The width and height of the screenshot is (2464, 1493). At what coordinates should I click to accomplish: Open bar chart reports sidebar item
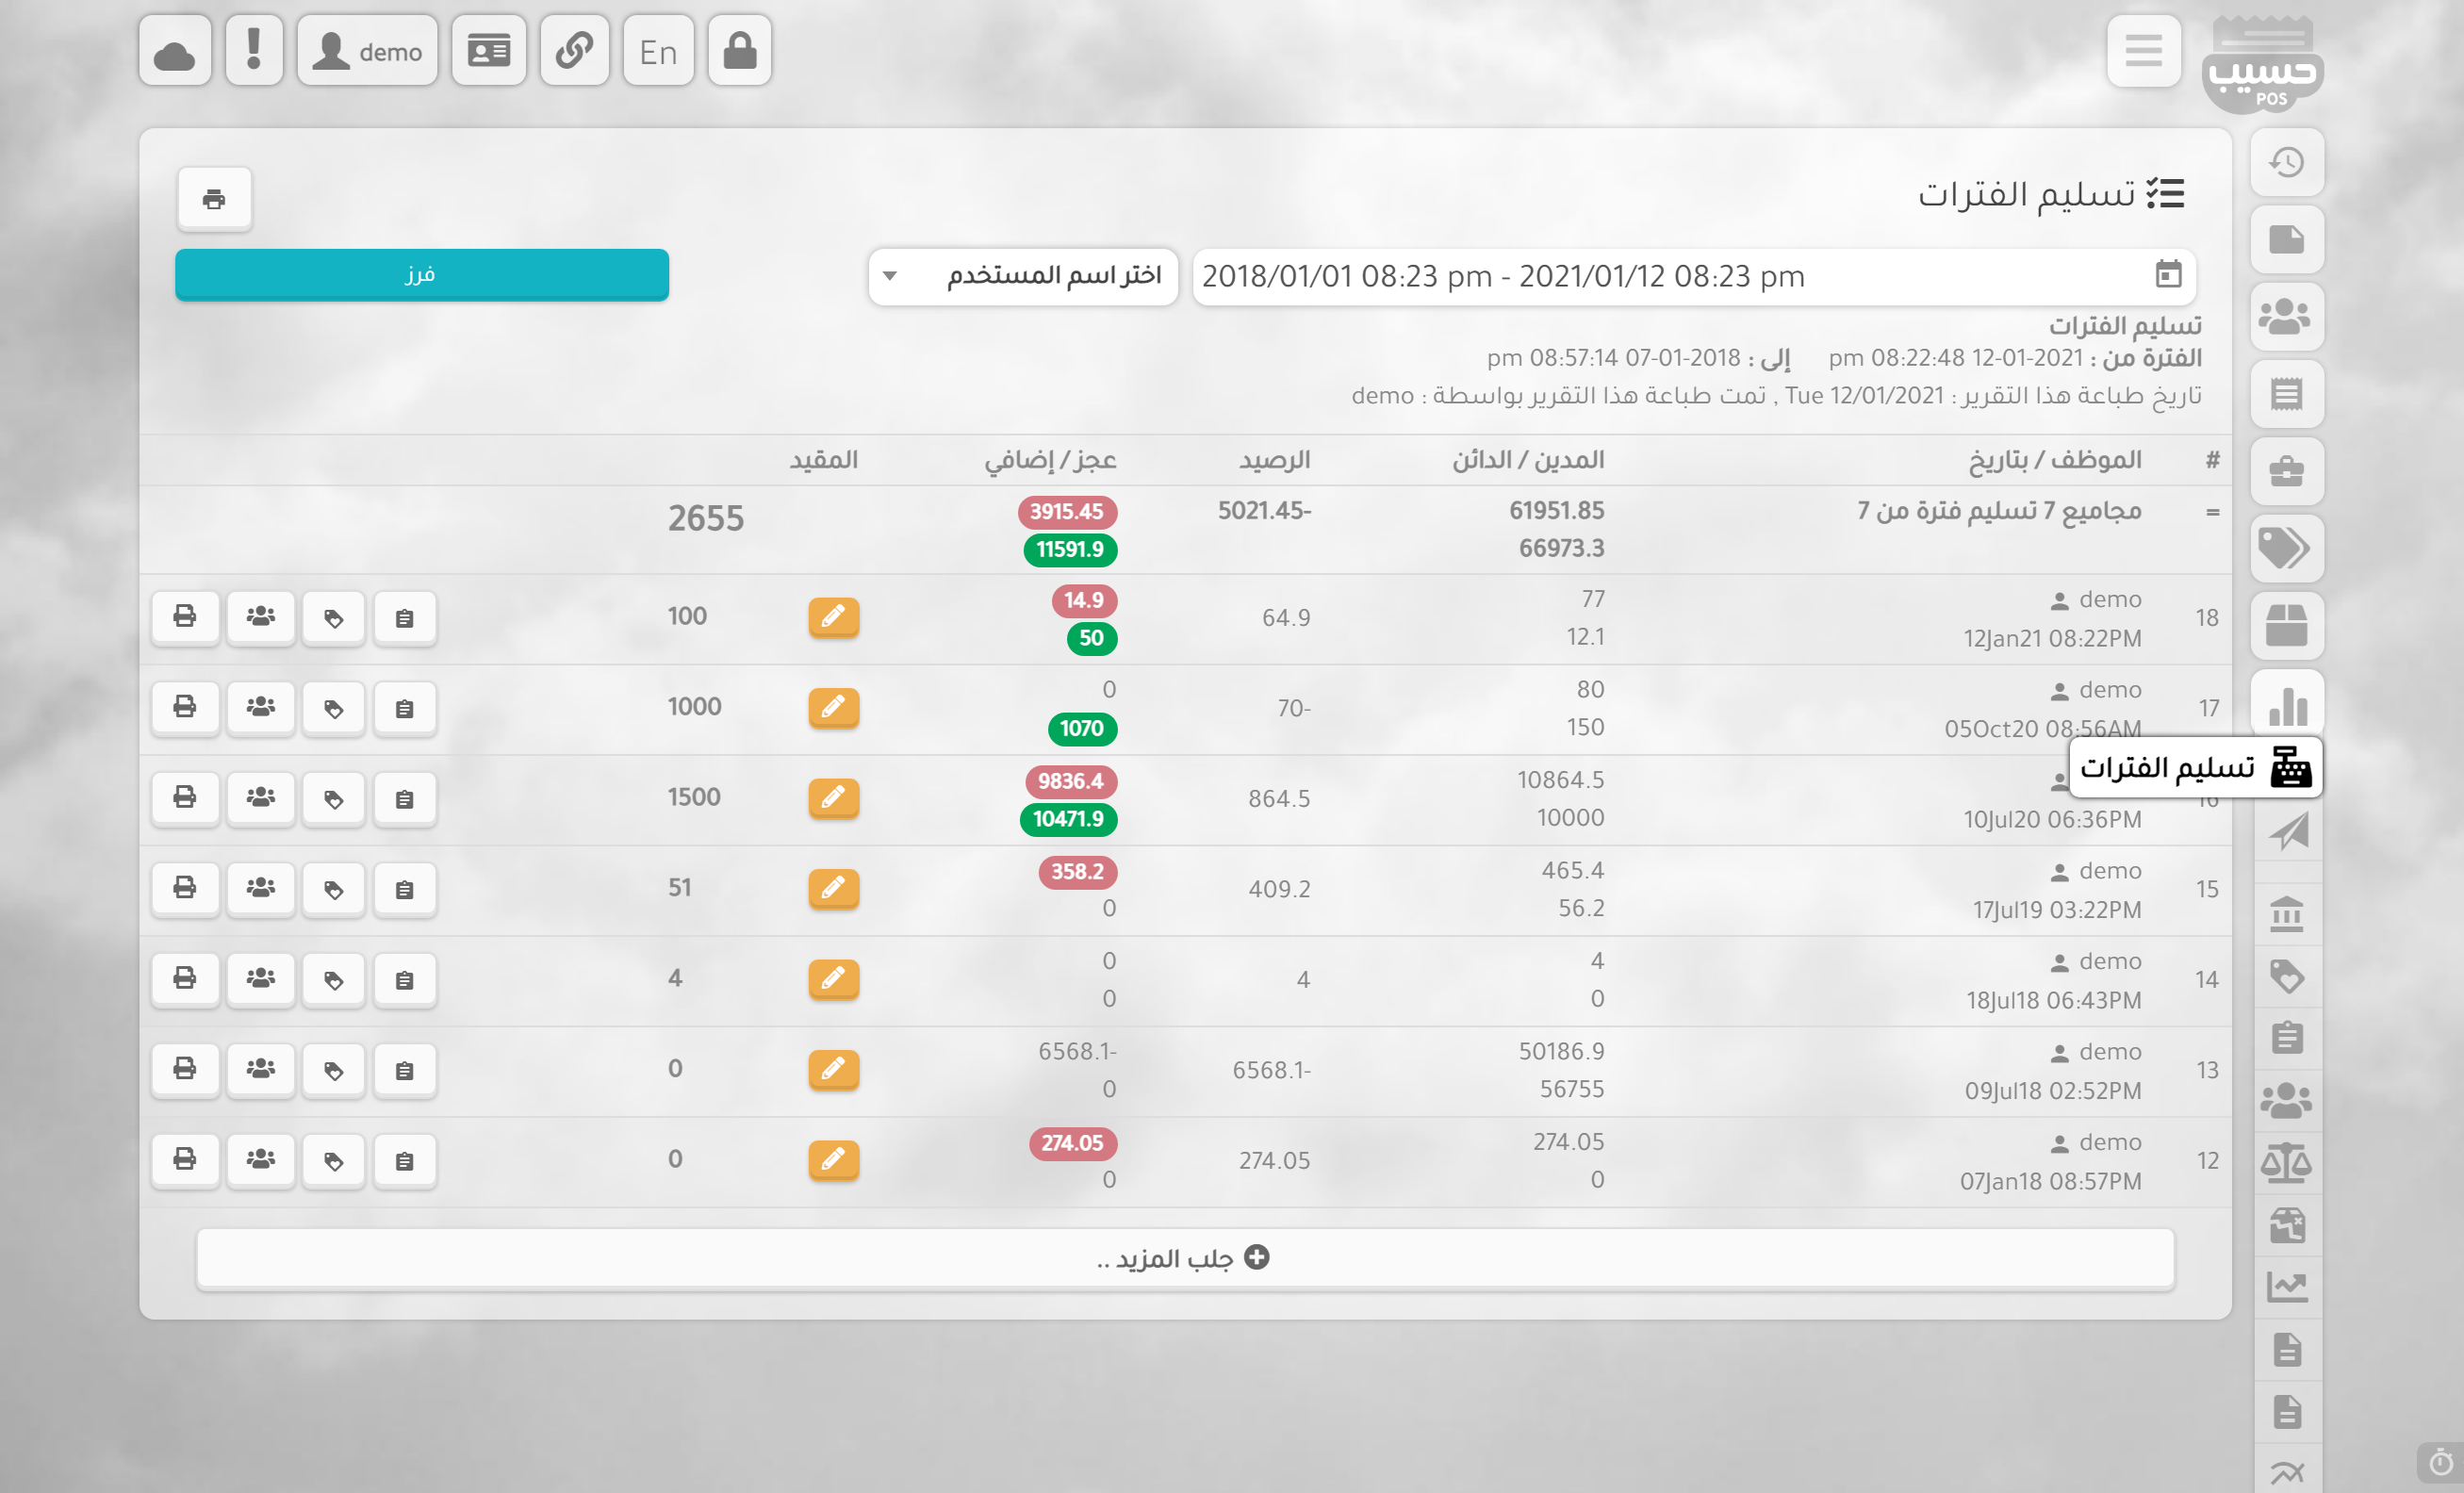(x=2287, y=706)
